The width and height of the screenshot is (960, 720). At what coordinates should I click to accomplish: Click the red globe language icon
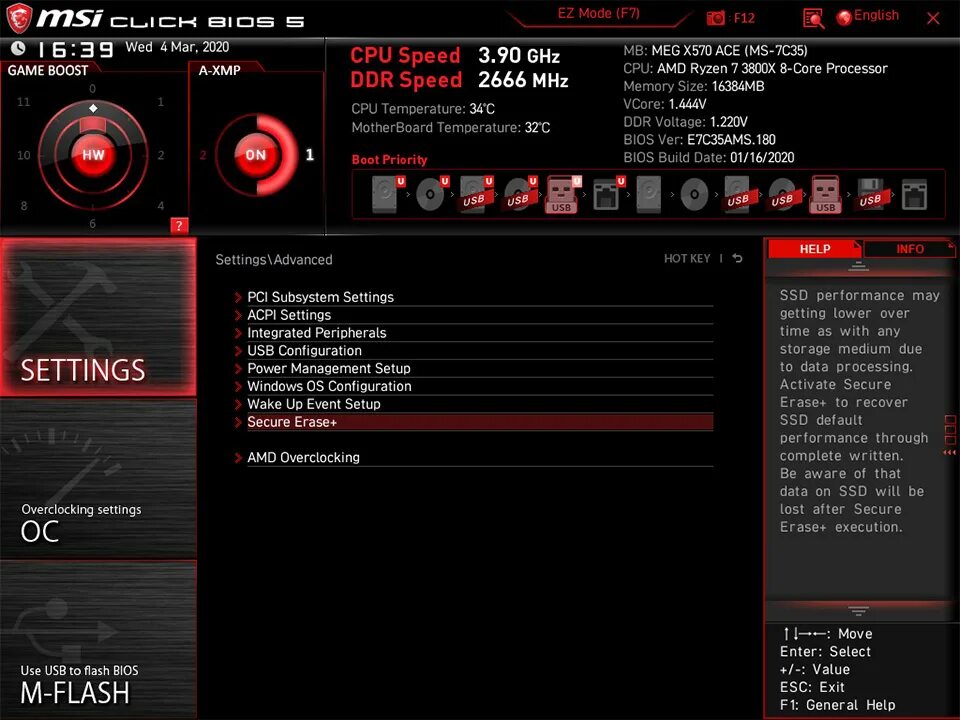pos(844,18)
